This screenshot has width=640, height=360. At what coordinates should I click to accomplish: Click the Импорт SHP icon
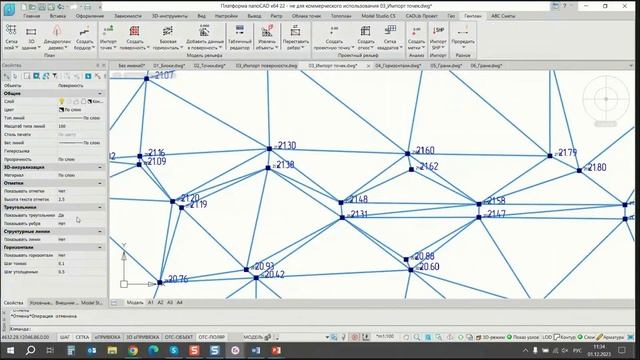pyautogui.click(x=438, y=31)
